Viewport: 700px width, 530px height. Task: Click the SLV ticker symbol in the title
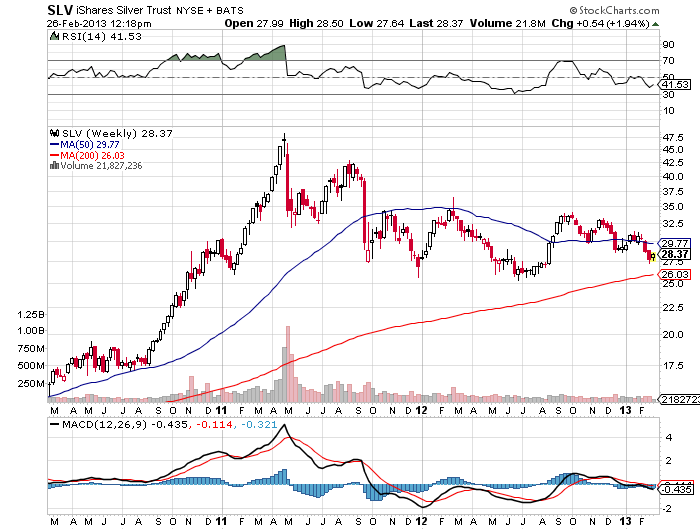click(60, 10)
